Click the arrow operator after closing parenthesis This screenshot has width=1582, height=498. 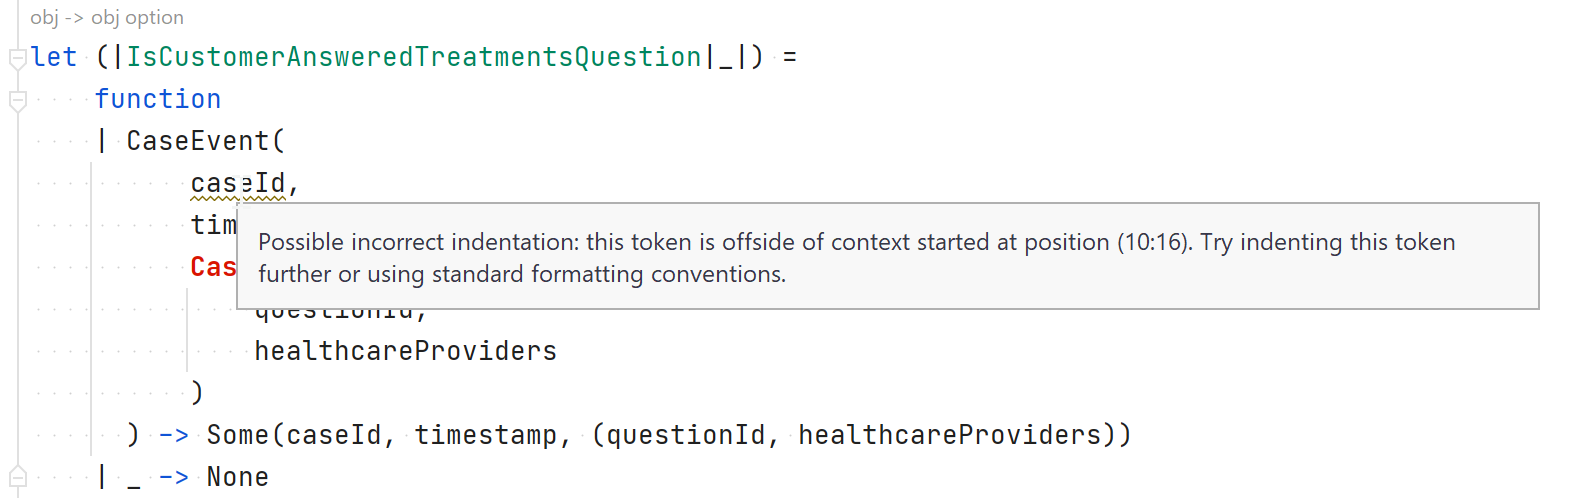pos(174,435)
